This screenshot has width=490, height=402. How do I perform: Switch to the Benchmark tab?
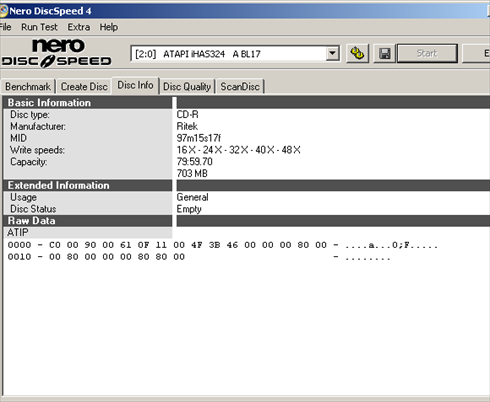28,87
